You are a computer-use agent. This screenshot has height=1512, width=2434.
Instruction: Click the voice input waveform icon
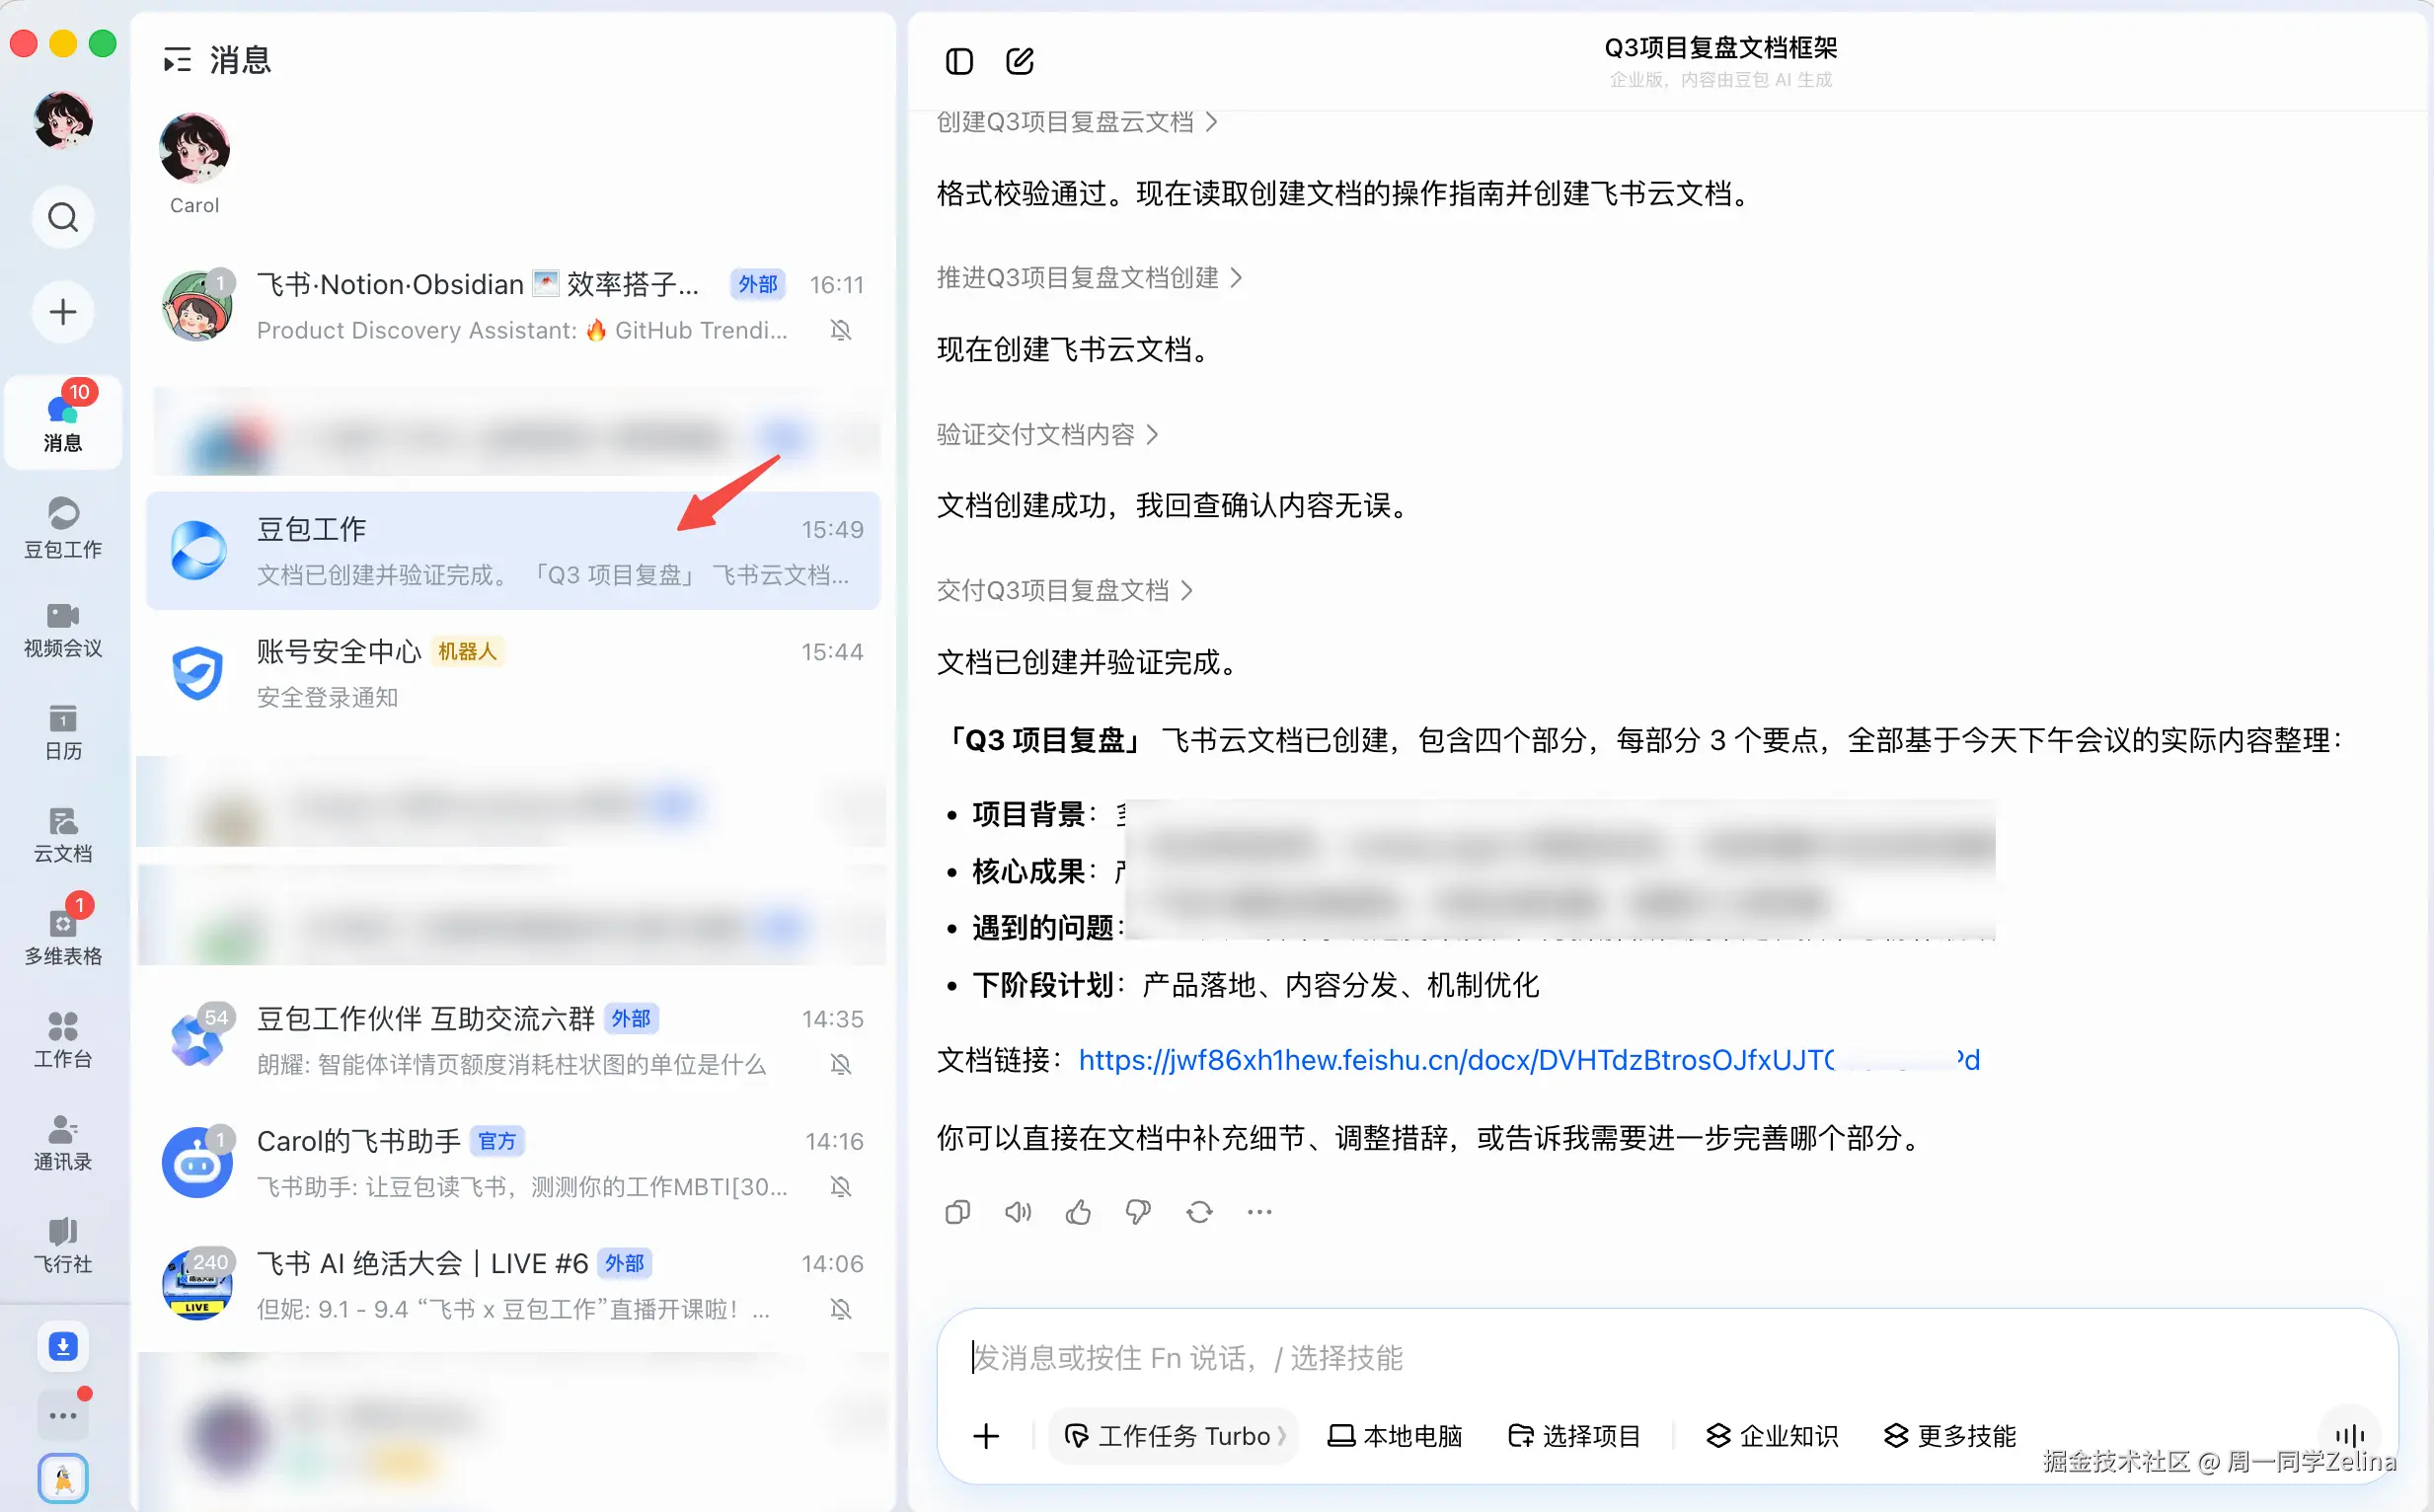tap(2349, 1435)
